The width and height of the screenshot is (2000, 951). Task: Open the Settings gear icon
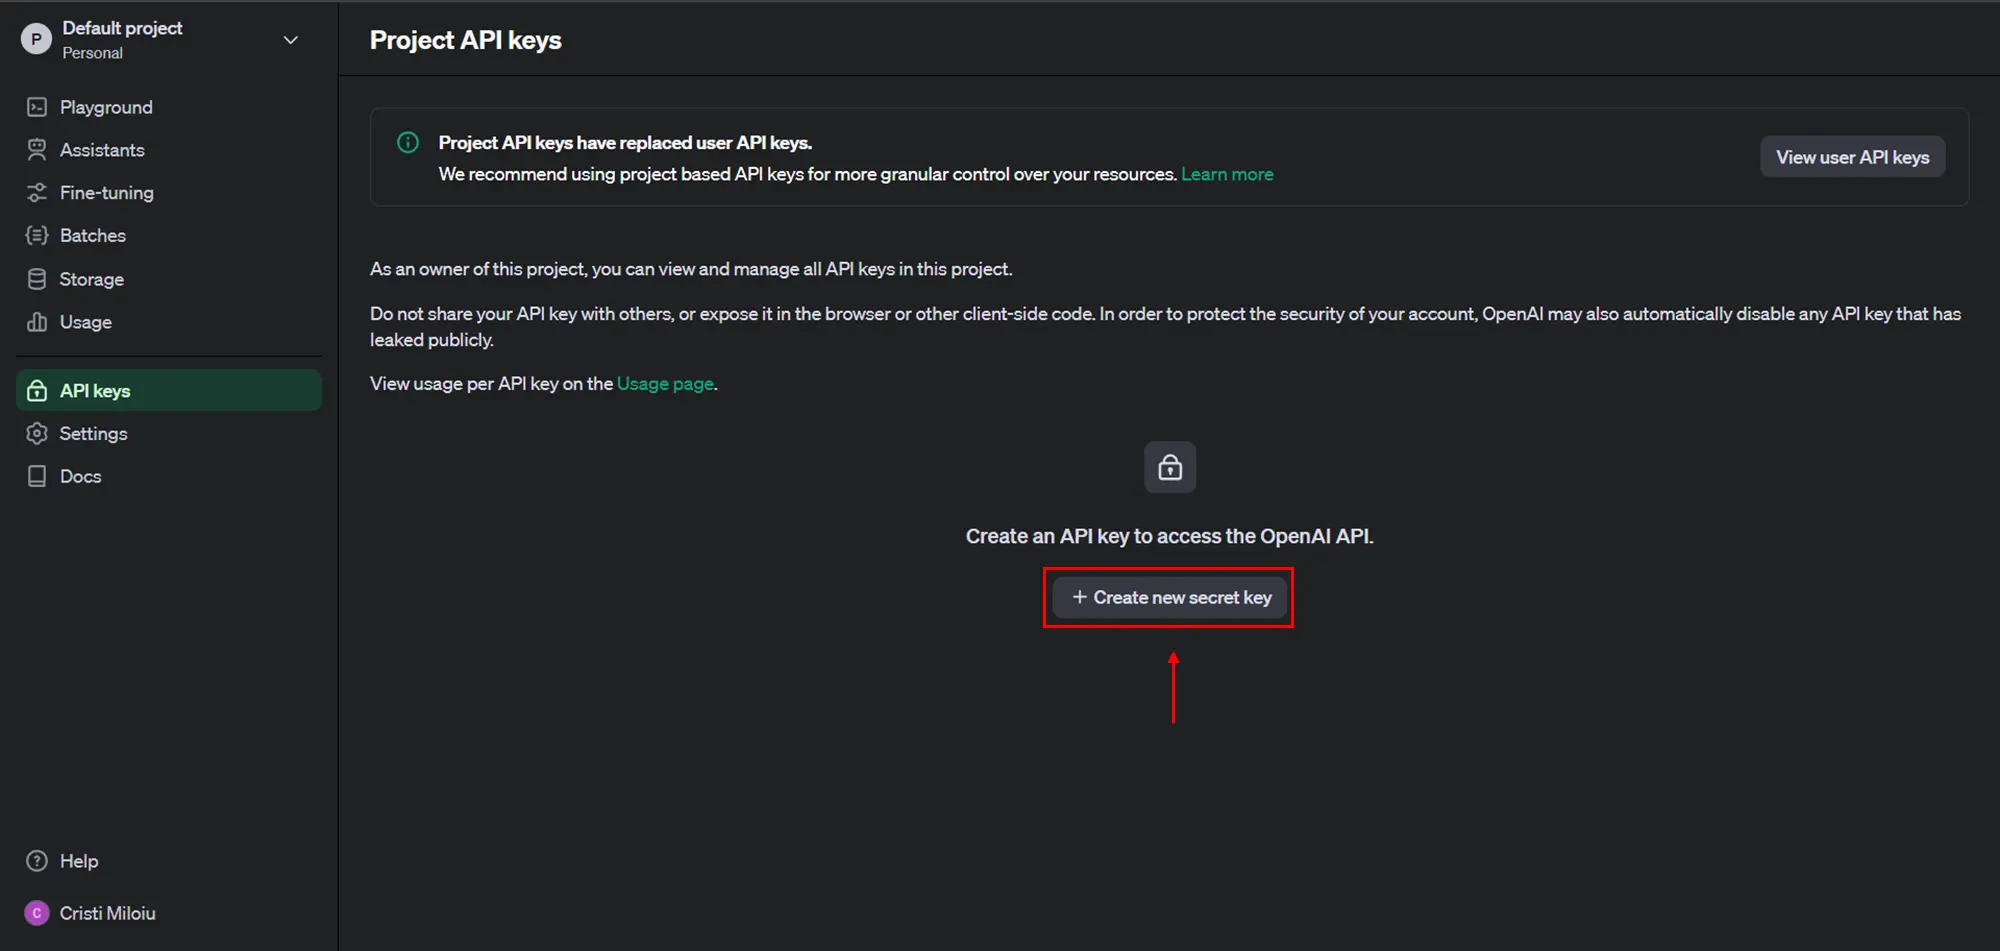(x=37, y=433)
